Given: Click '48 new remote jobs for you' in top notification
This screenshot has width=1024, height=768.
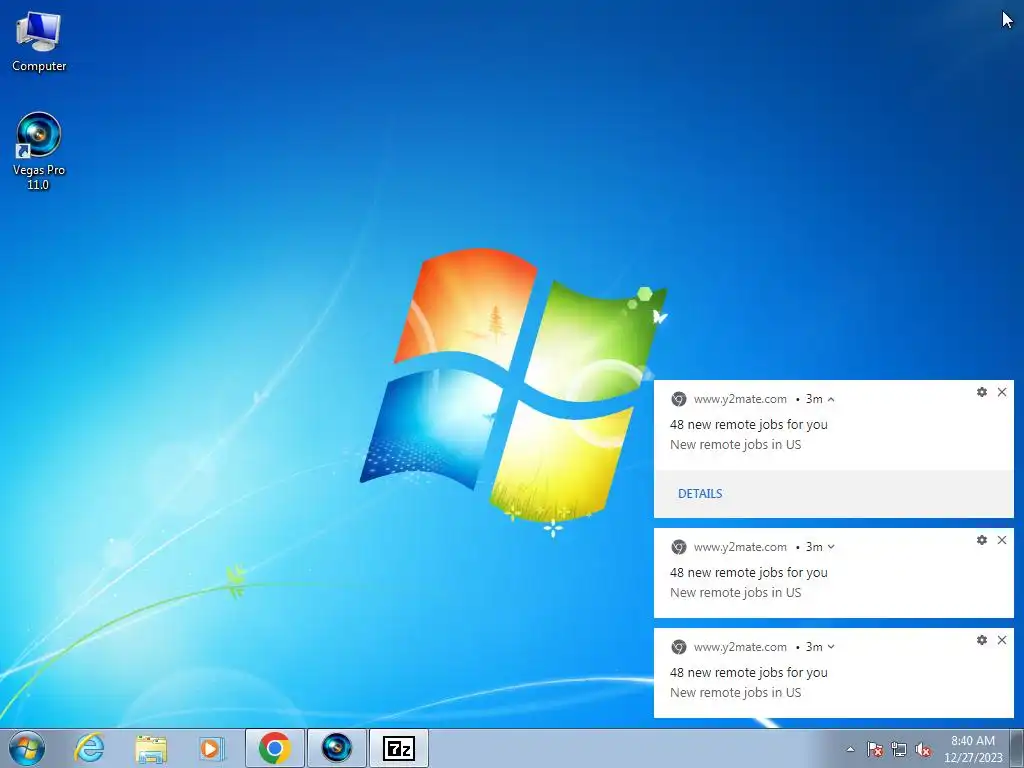Looking at the screenshot, I should click(x=748, y=424).
